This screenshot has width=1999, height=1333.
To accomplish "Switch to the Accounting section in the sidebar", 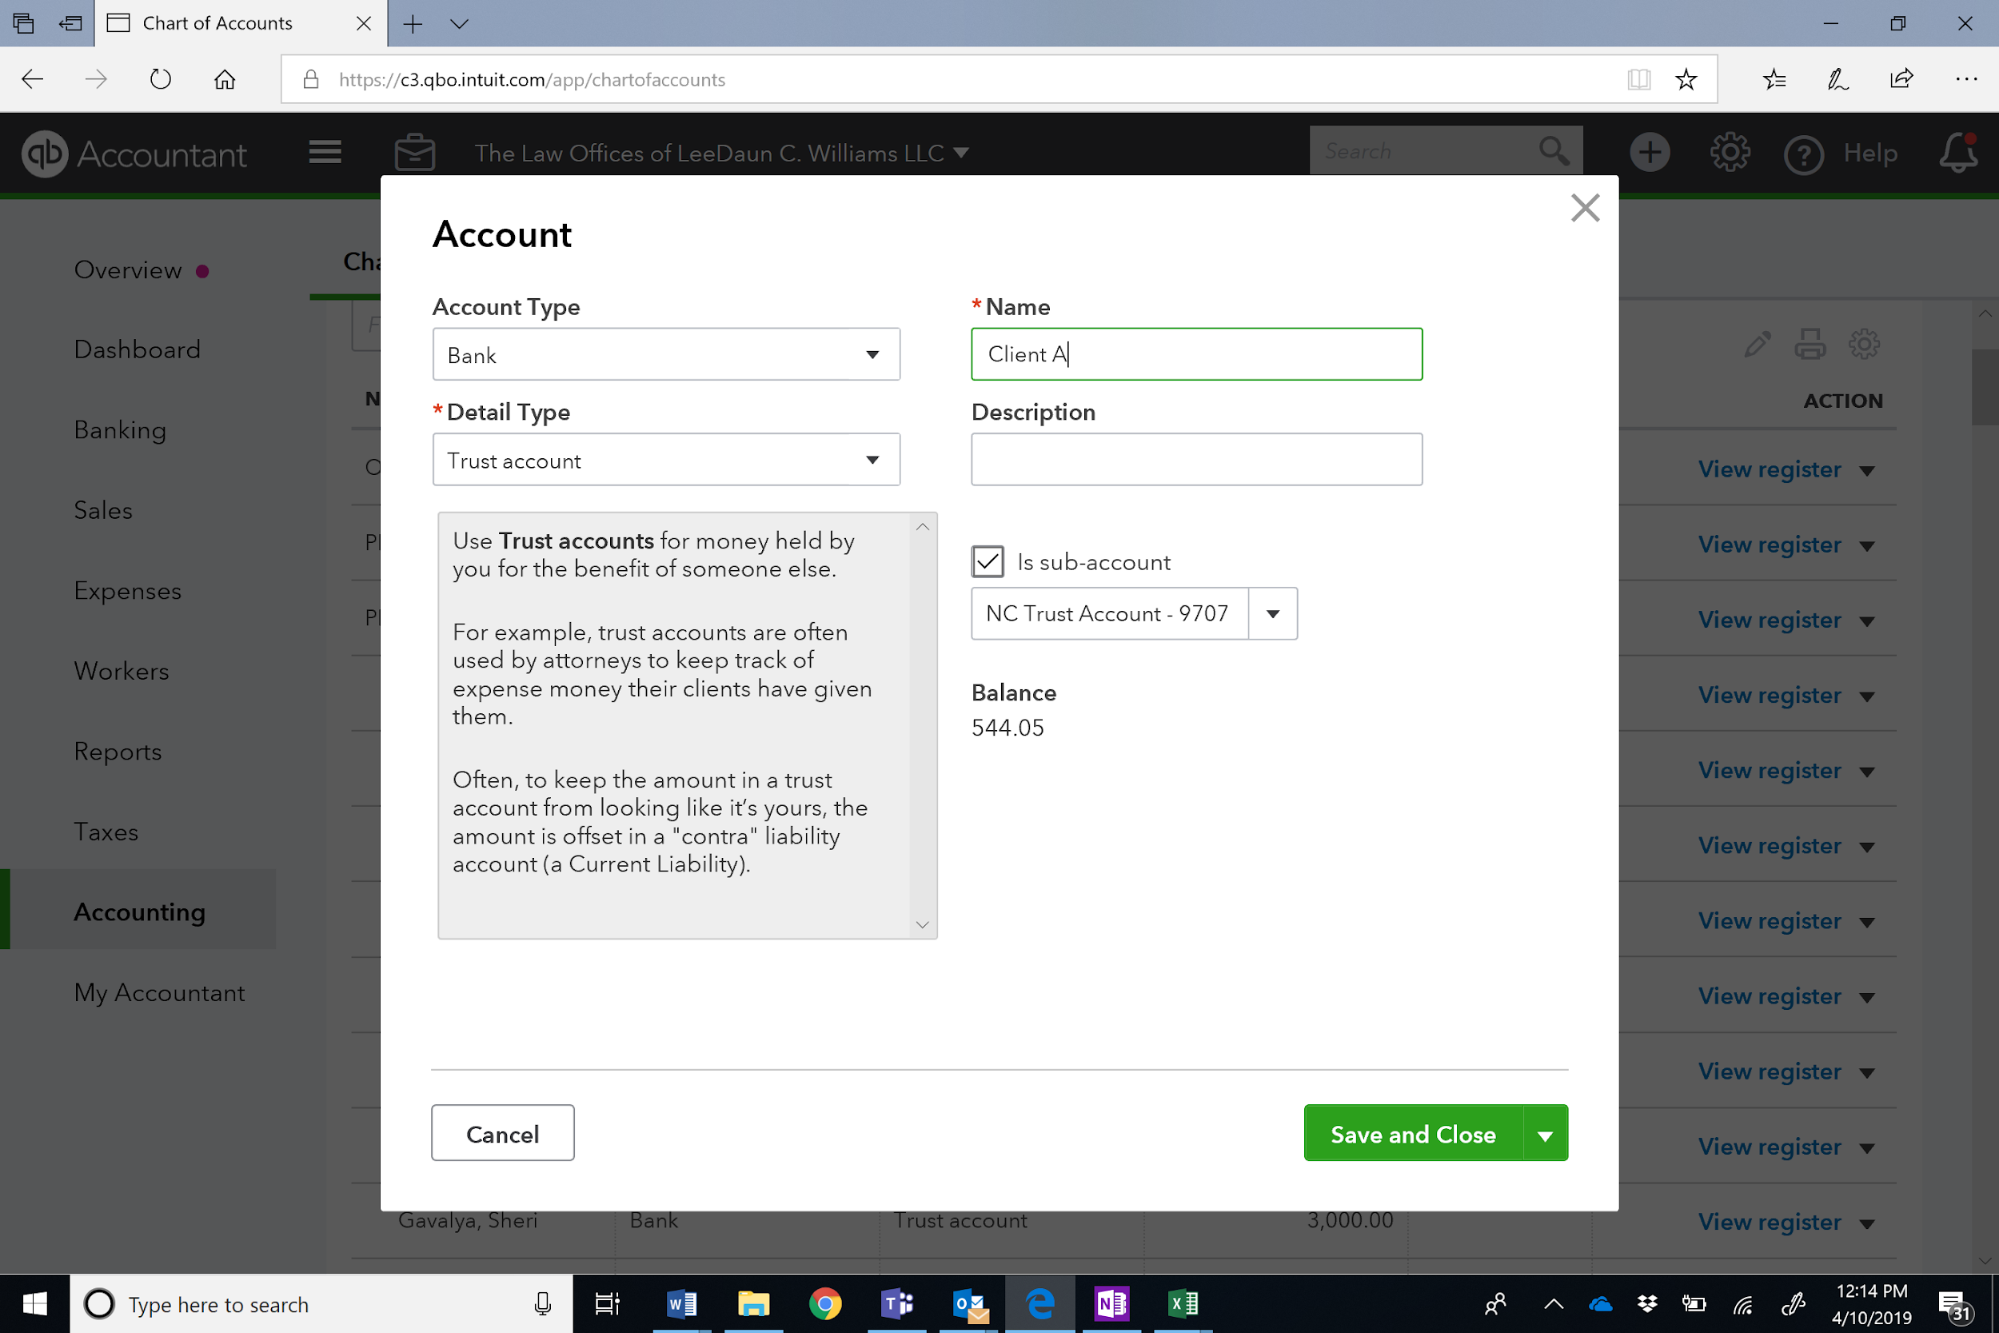I will (x=139, y=911).
